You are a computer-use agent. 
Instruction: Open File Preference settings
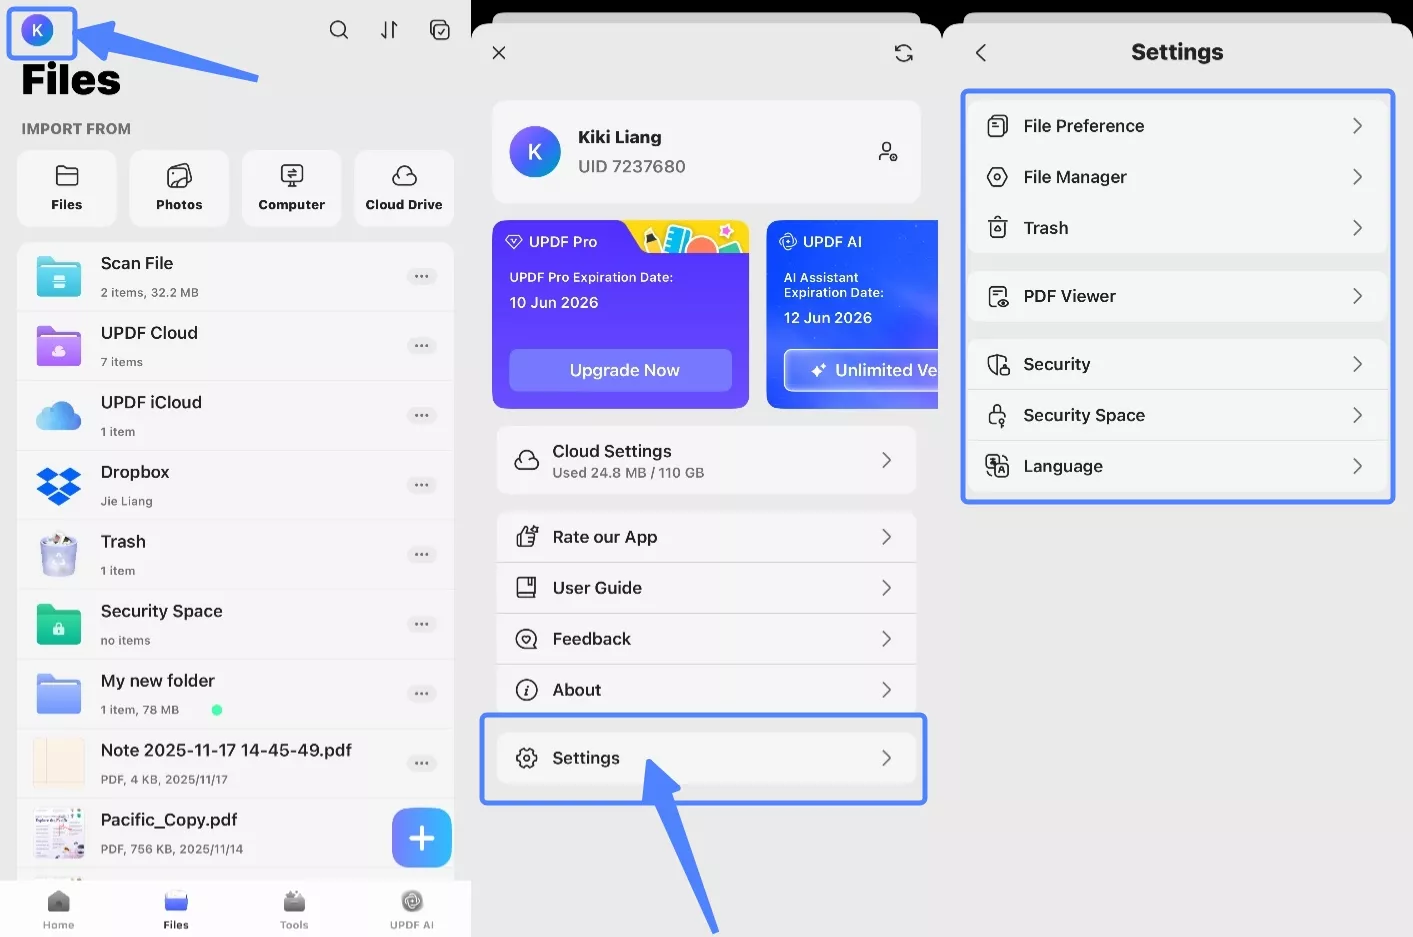(1178, 126)
